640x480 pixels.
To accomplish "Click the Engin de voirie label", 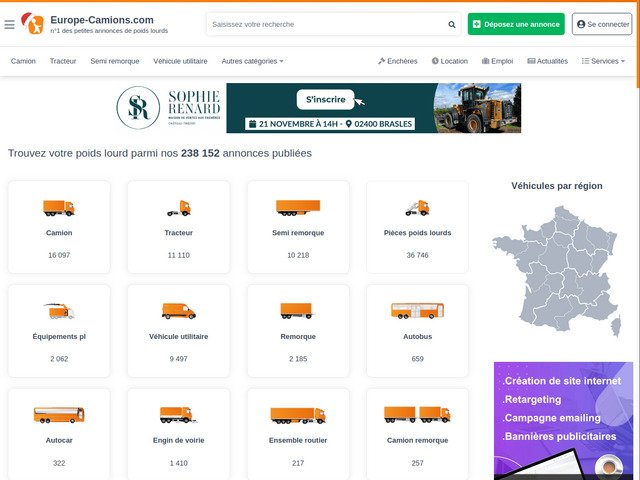I will 178,440.
